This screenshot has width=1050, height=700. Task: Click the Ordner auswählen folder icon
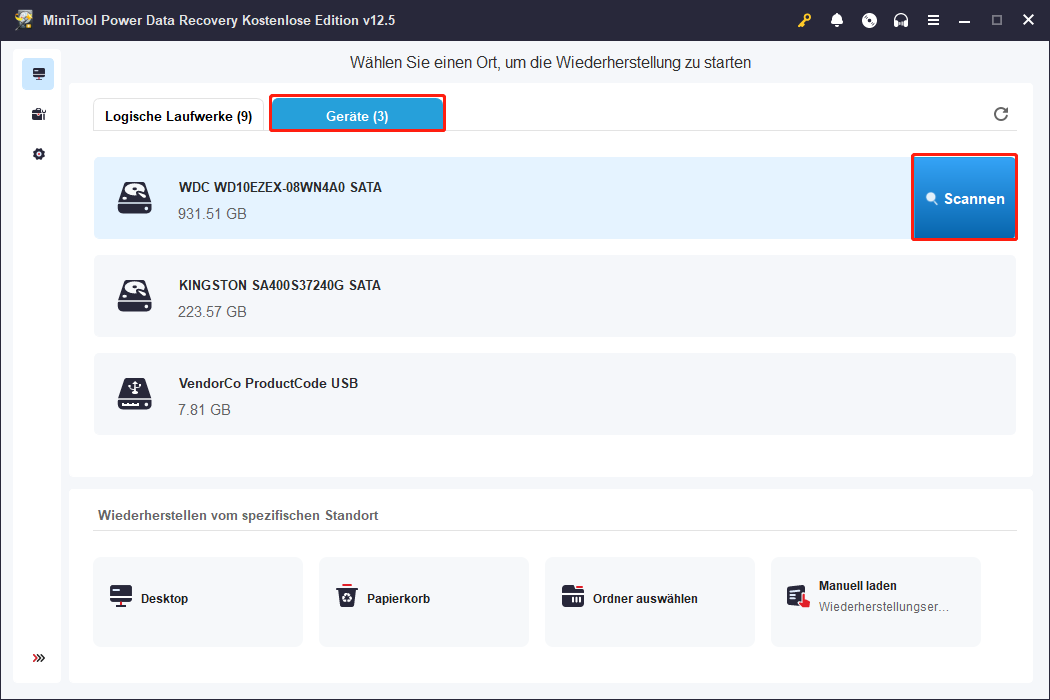coord(573,596)
